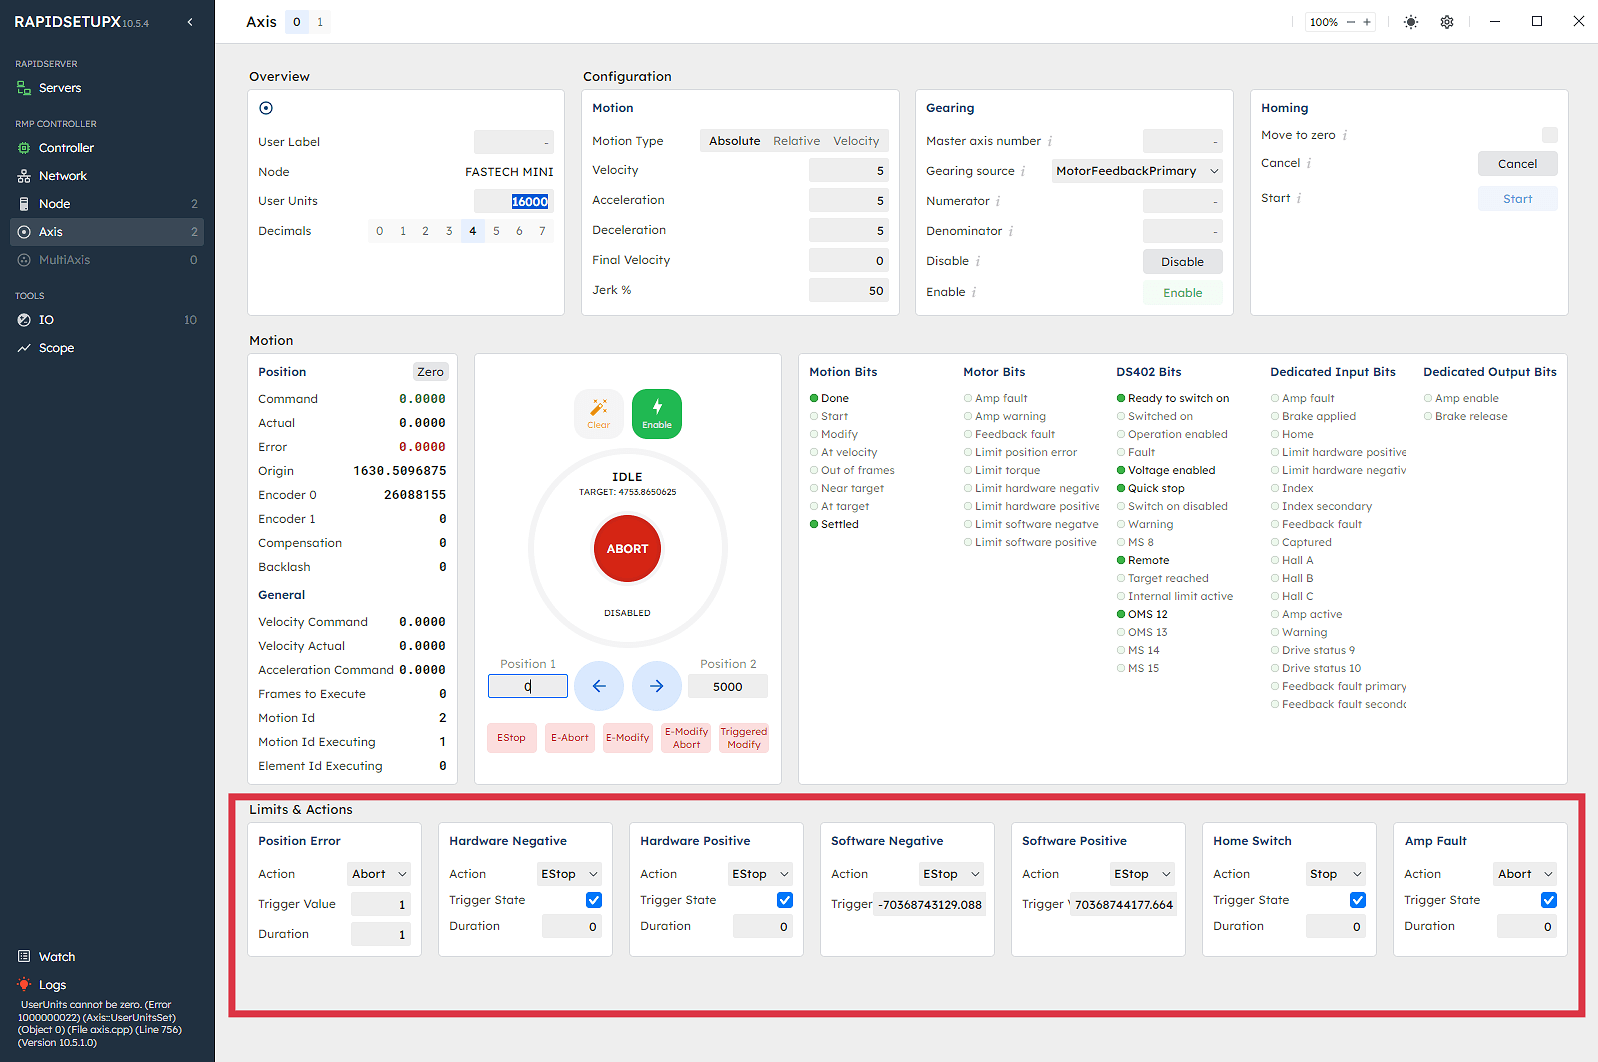Click the Servers icon in sidebar
Screen dimensions: 1598x1062
[24, 88]
